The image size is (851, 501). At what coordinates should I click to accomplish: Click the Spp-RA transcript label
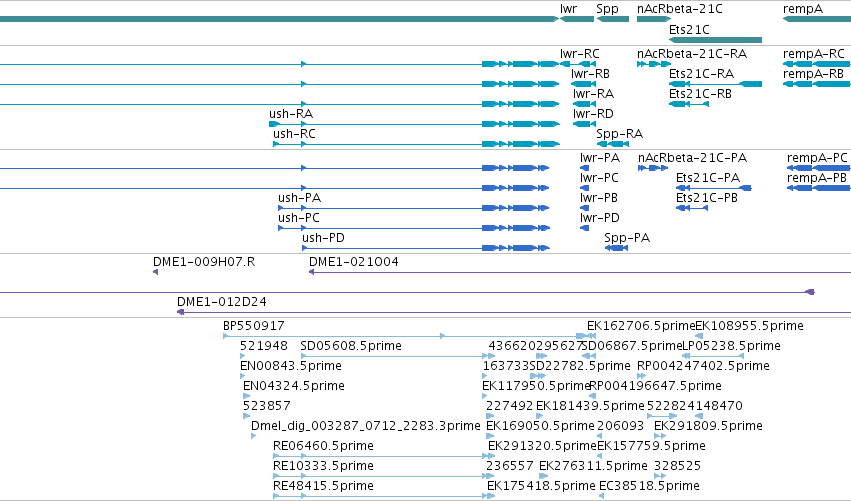[619, 134]
